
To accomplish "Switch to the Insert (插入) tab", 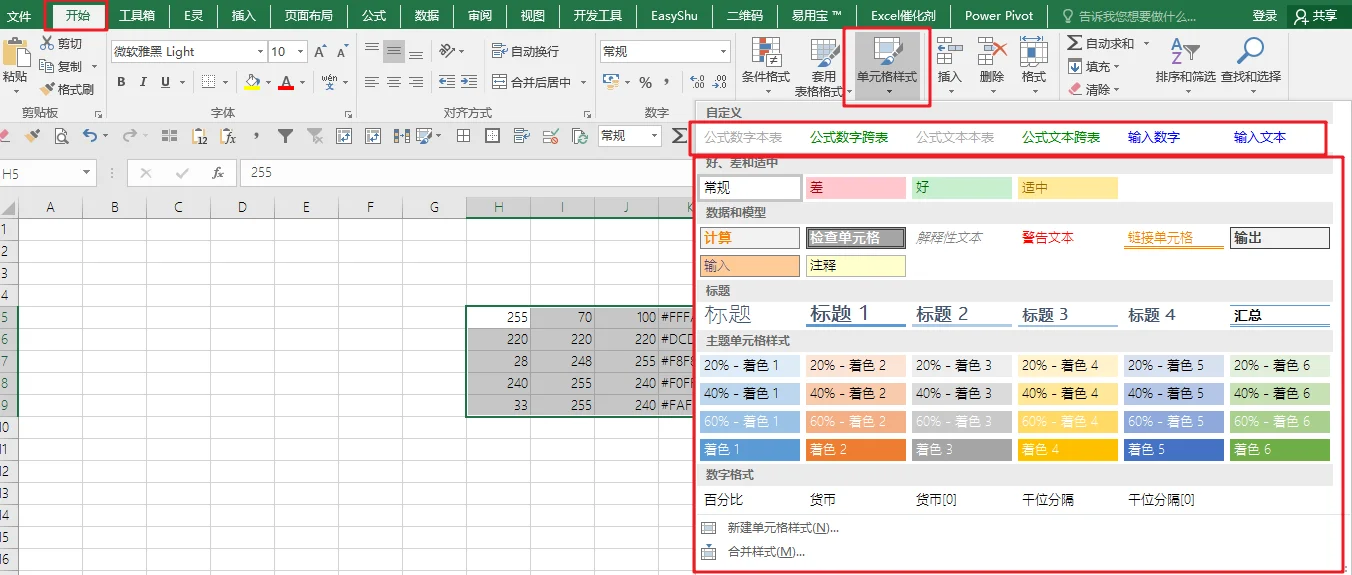I will coord(243,16).
